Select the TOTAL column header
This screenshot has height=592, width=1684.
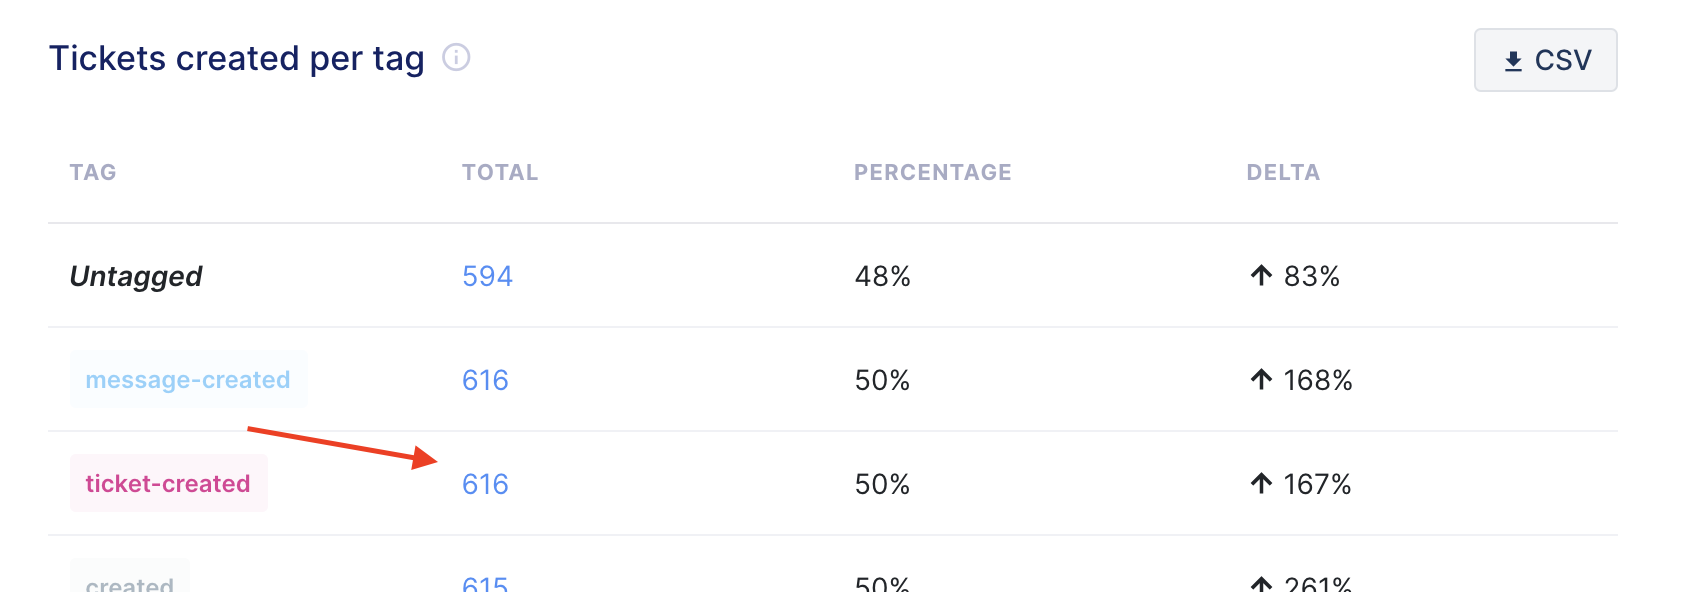[x=500, y=172]
